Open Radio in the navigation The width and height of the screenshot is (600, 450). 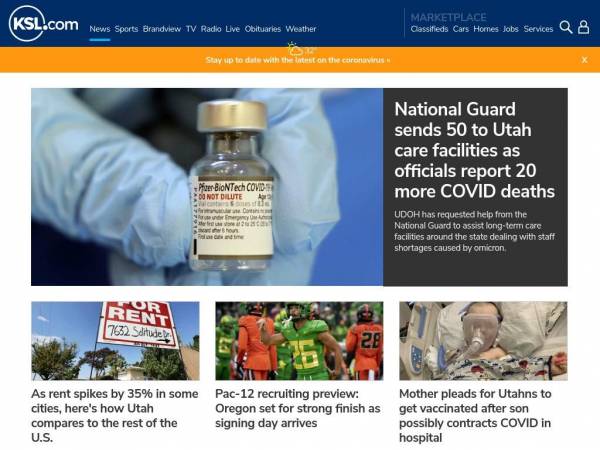coord(211,29)
